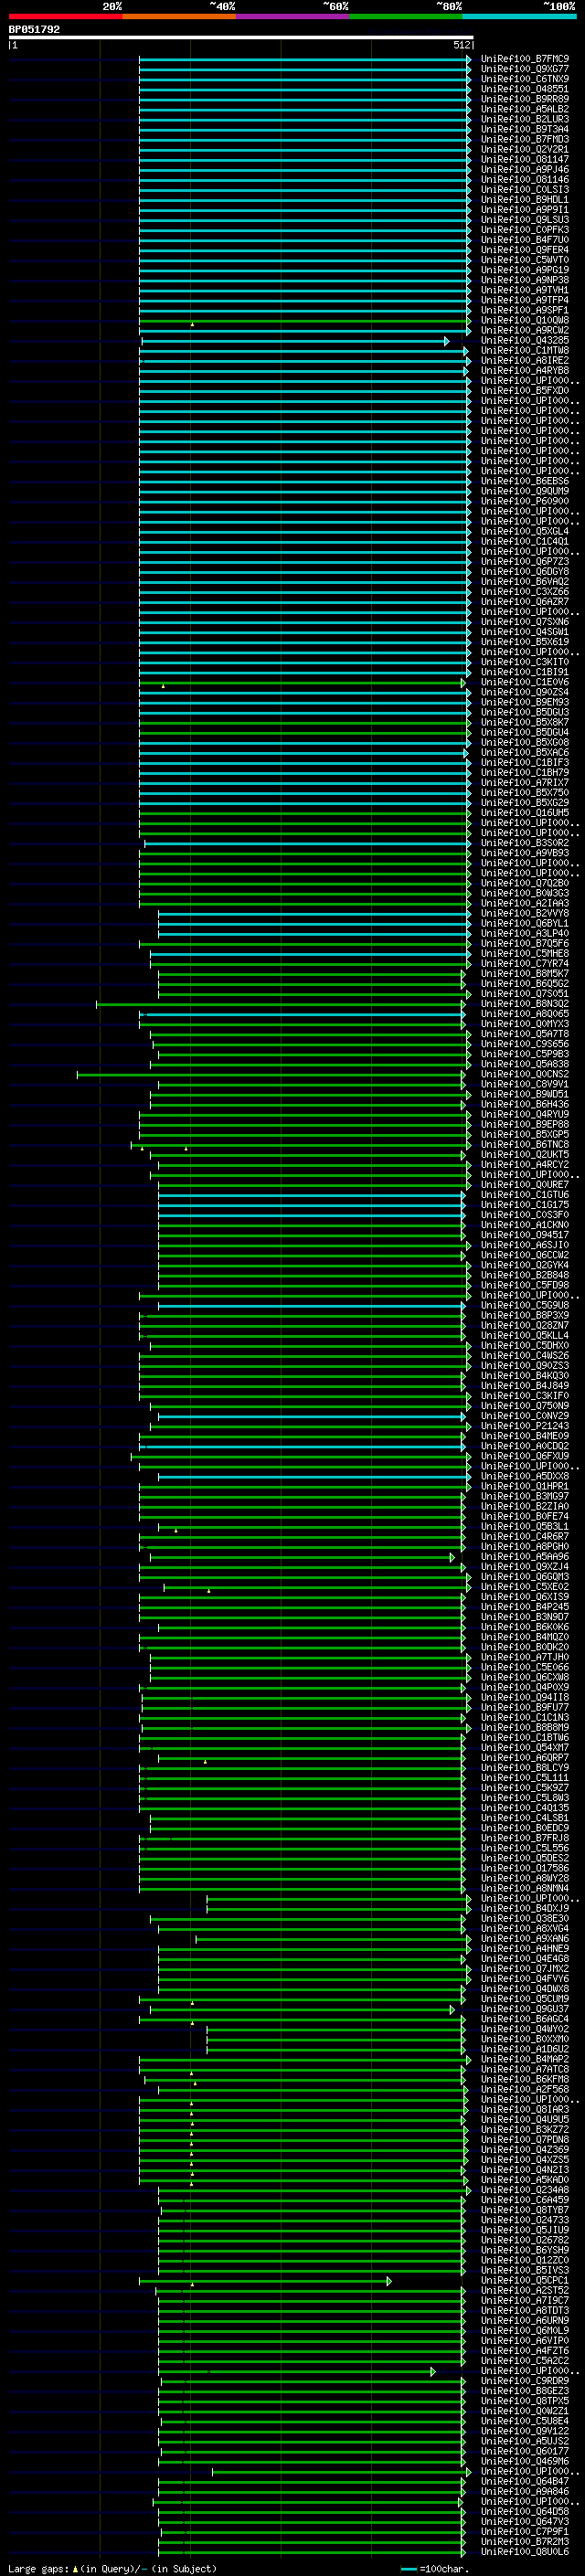Select the UniRef100_Q6CCW2 label
The width and height of the screenshot is (585, 2576).
click(525, 1255)
